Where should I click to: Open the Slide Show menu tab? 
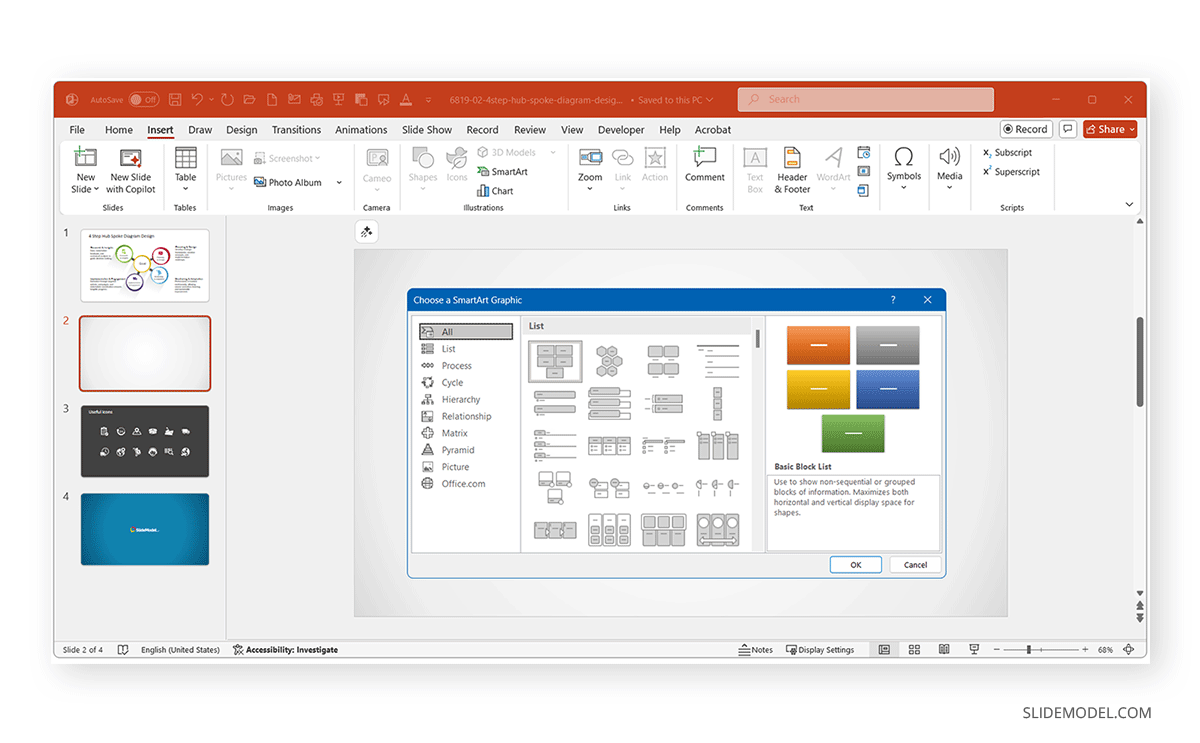click(426, 129)
